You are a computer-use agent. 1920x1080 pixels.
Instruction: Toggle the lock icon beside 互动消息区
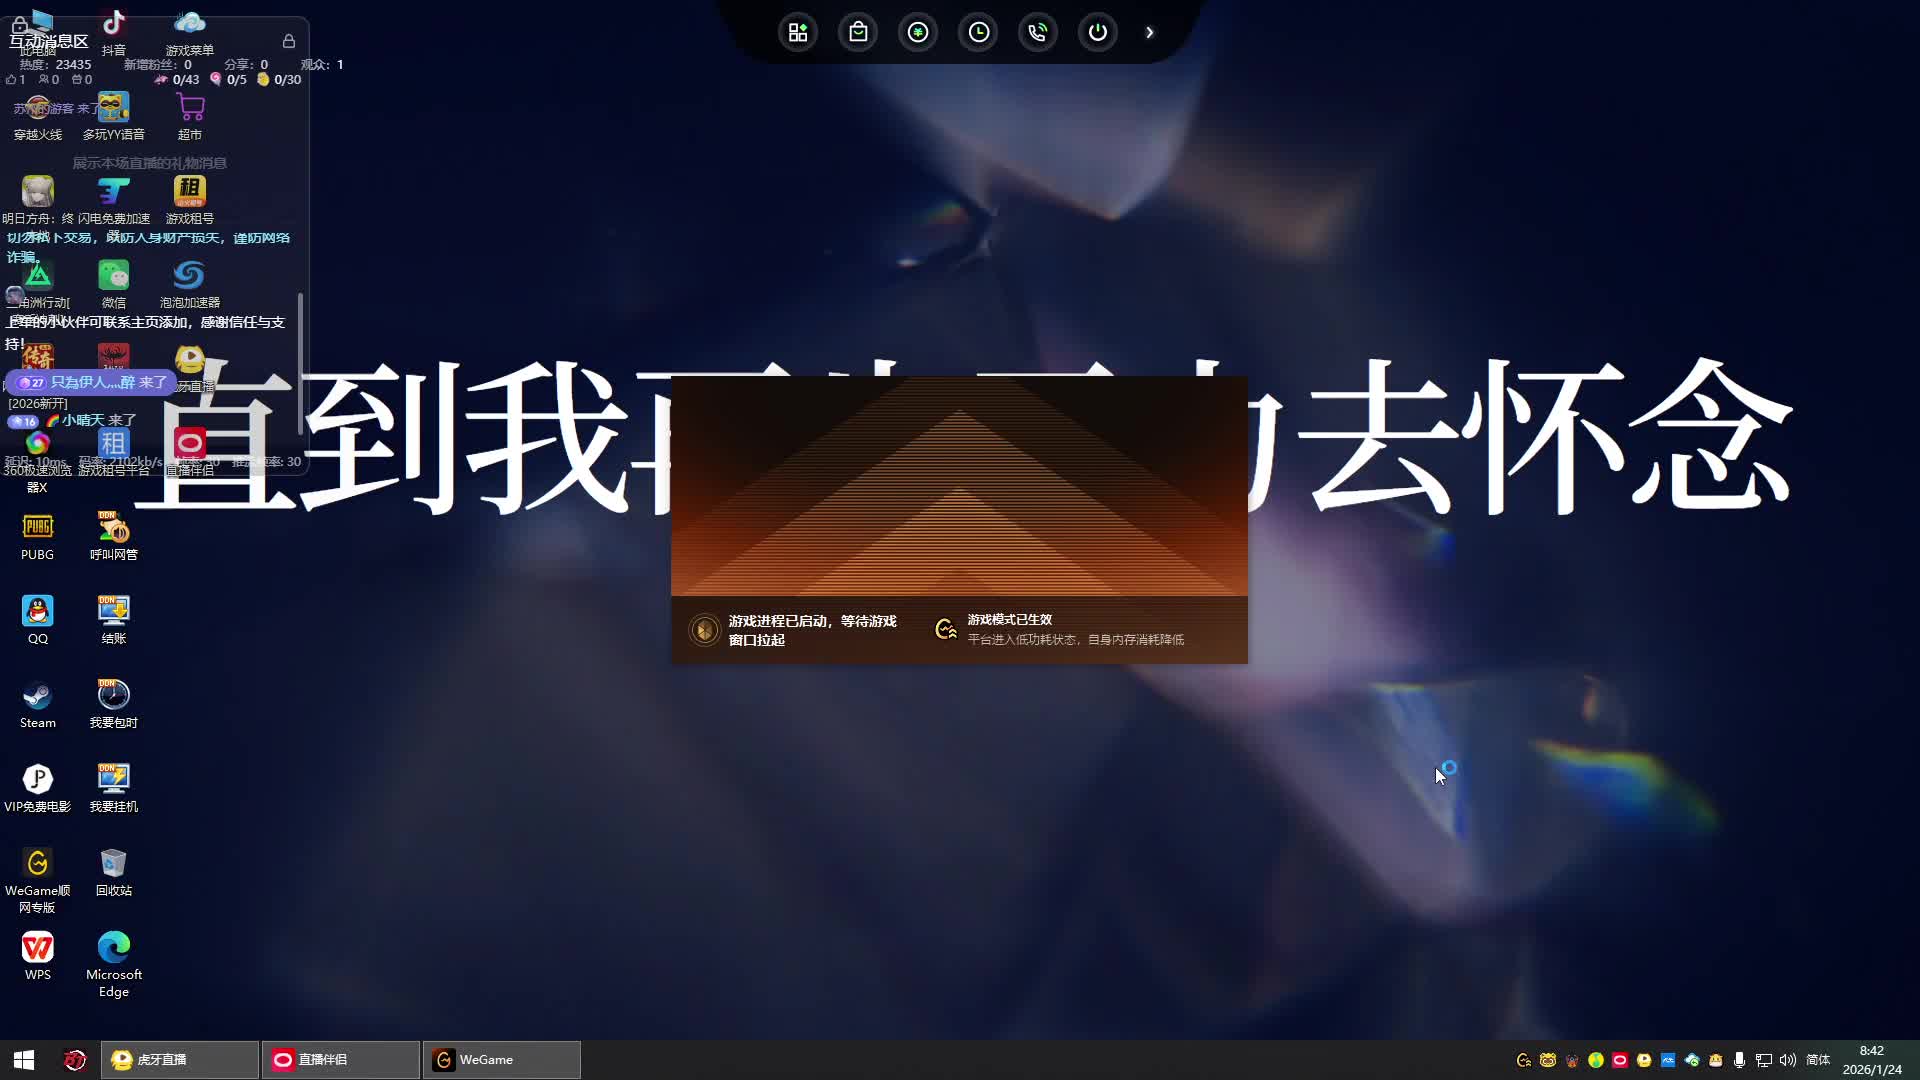(x=17, y=25)
